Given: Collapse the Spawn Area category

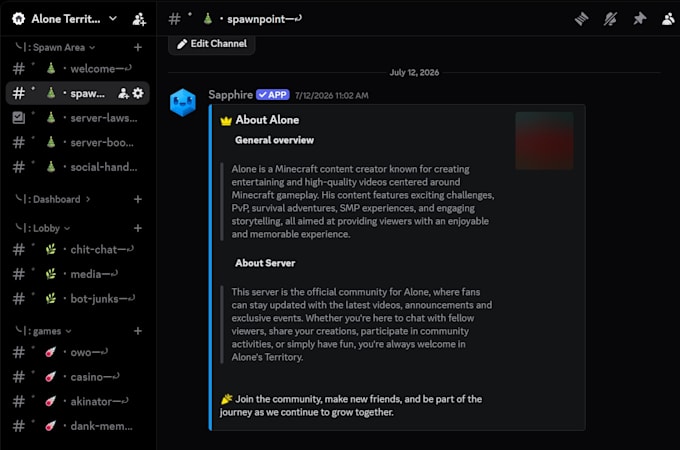Looking at the screenshot, I should 55,47.
